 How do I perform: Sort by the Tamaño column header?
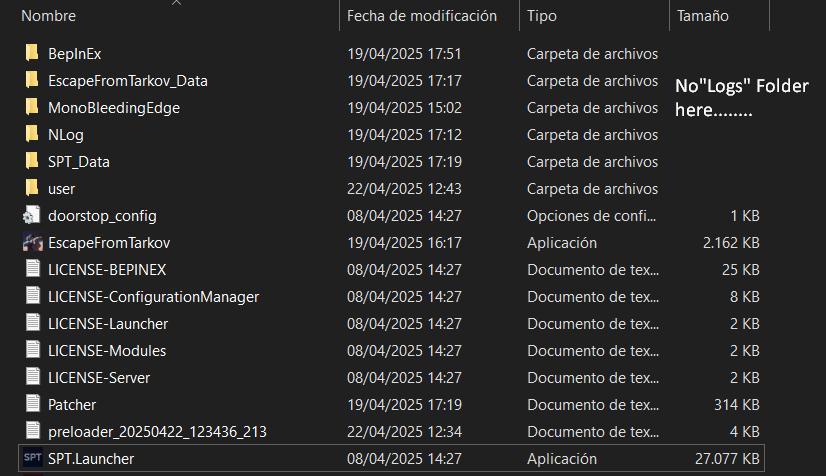click(703, 16)
